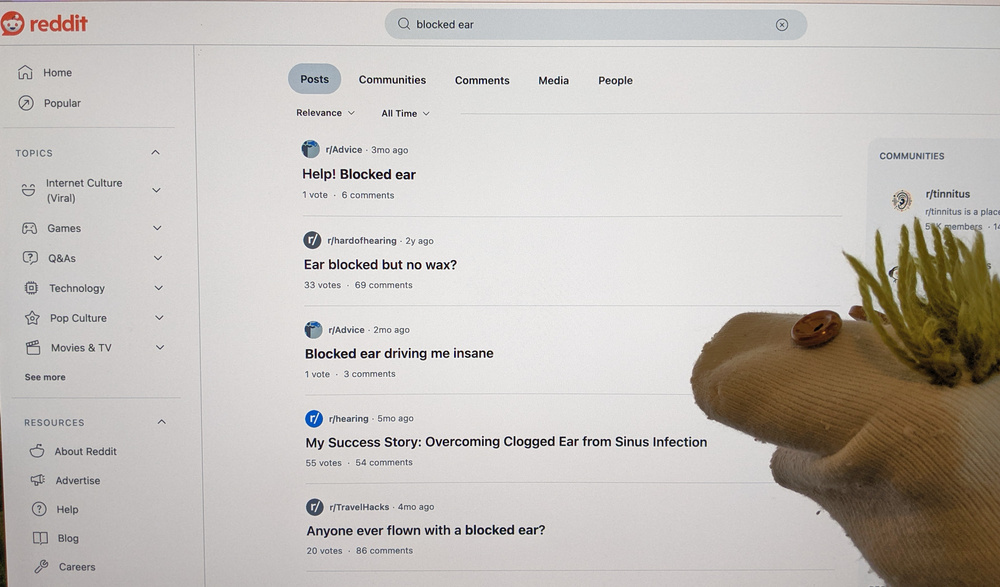Expand the Q&As topic chevron
1000x587 pixels.
158,258
